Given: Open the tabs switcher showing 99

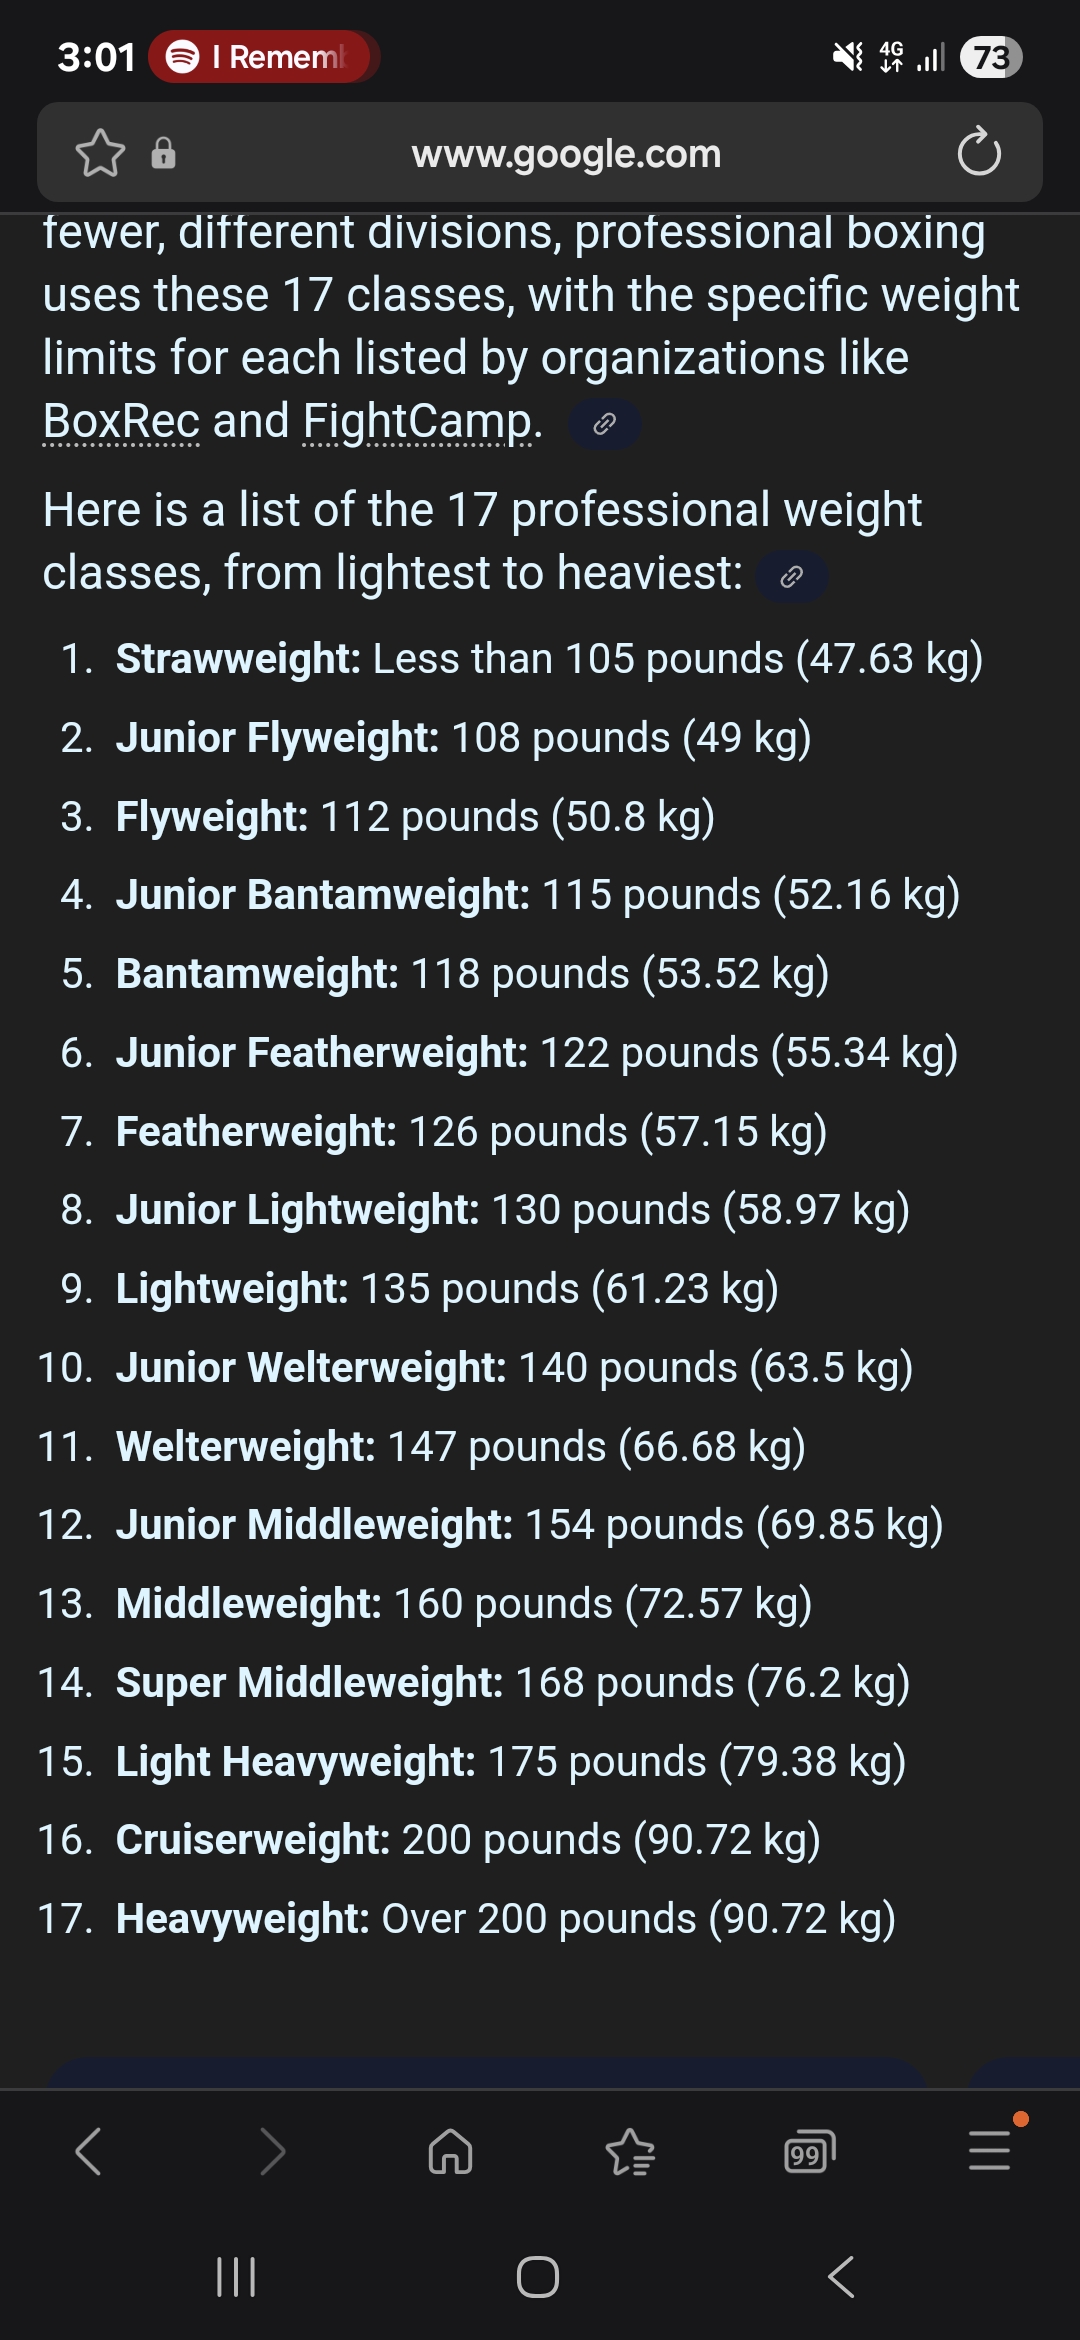Looking at the screenshot, I should point(810,2152).
